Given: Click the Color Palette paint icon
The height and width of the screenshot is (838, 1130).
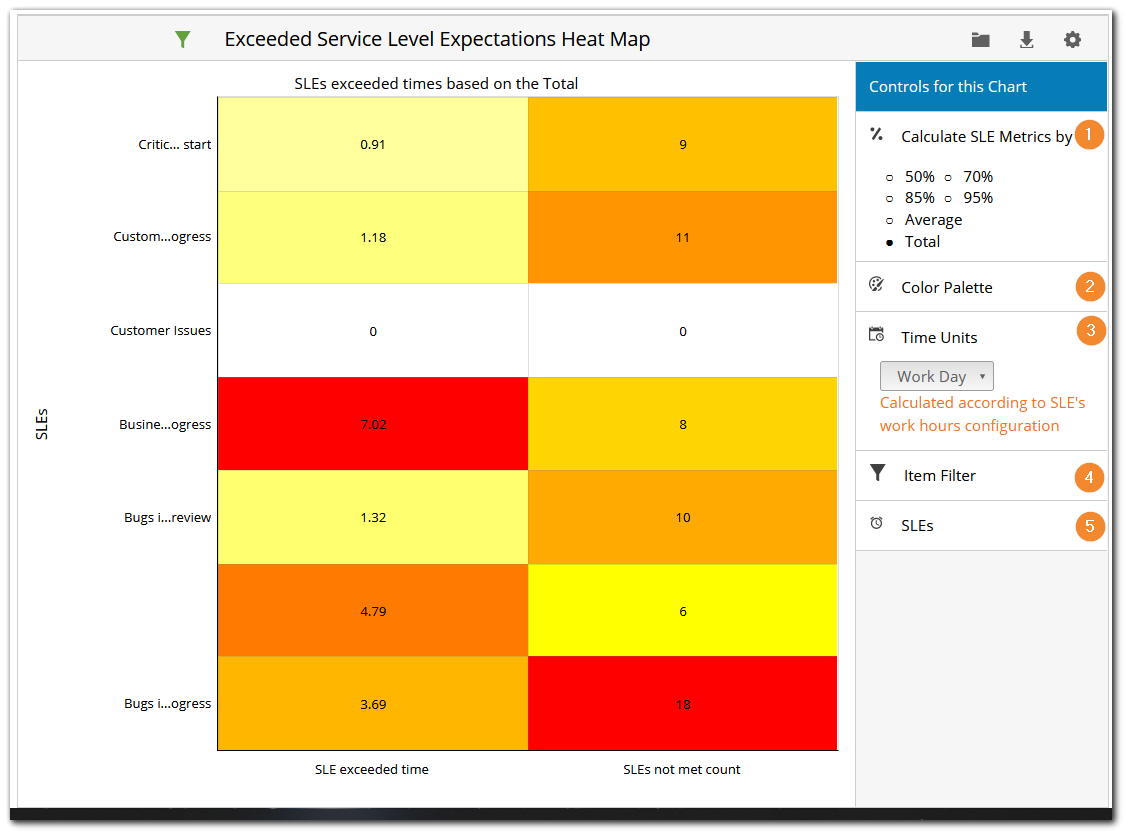Looking at the screenshot, I should 877,285.
